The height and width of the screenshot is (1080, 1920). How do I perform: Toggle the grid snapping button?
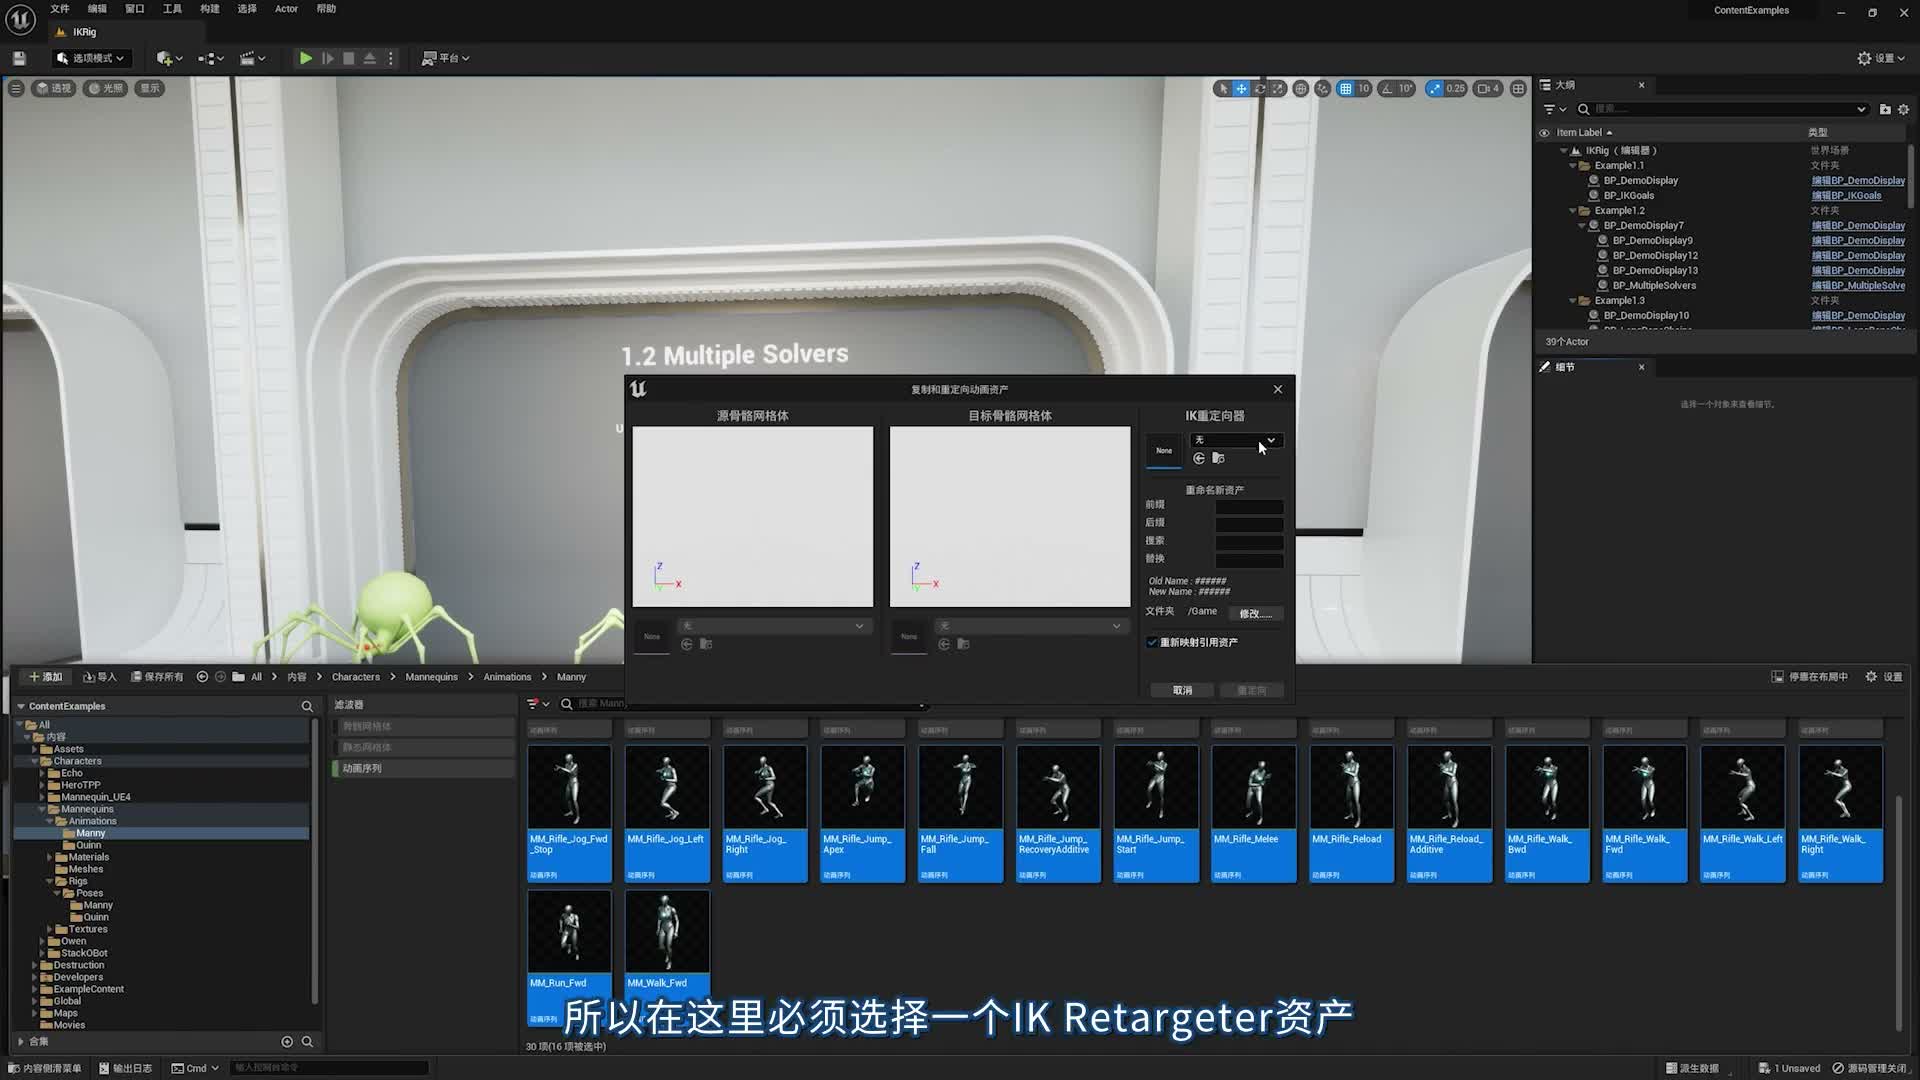click(1345, 89)
